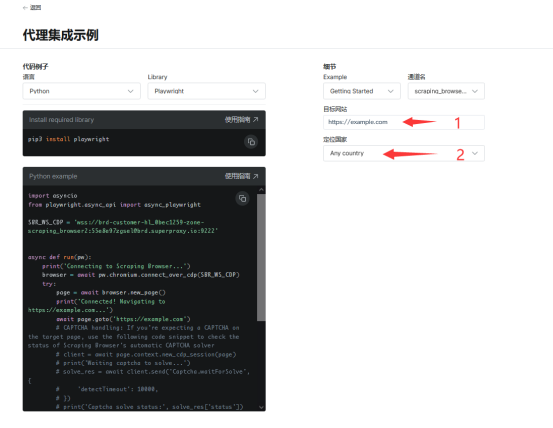Open the Any country dropdown

(x=404, y=153)
